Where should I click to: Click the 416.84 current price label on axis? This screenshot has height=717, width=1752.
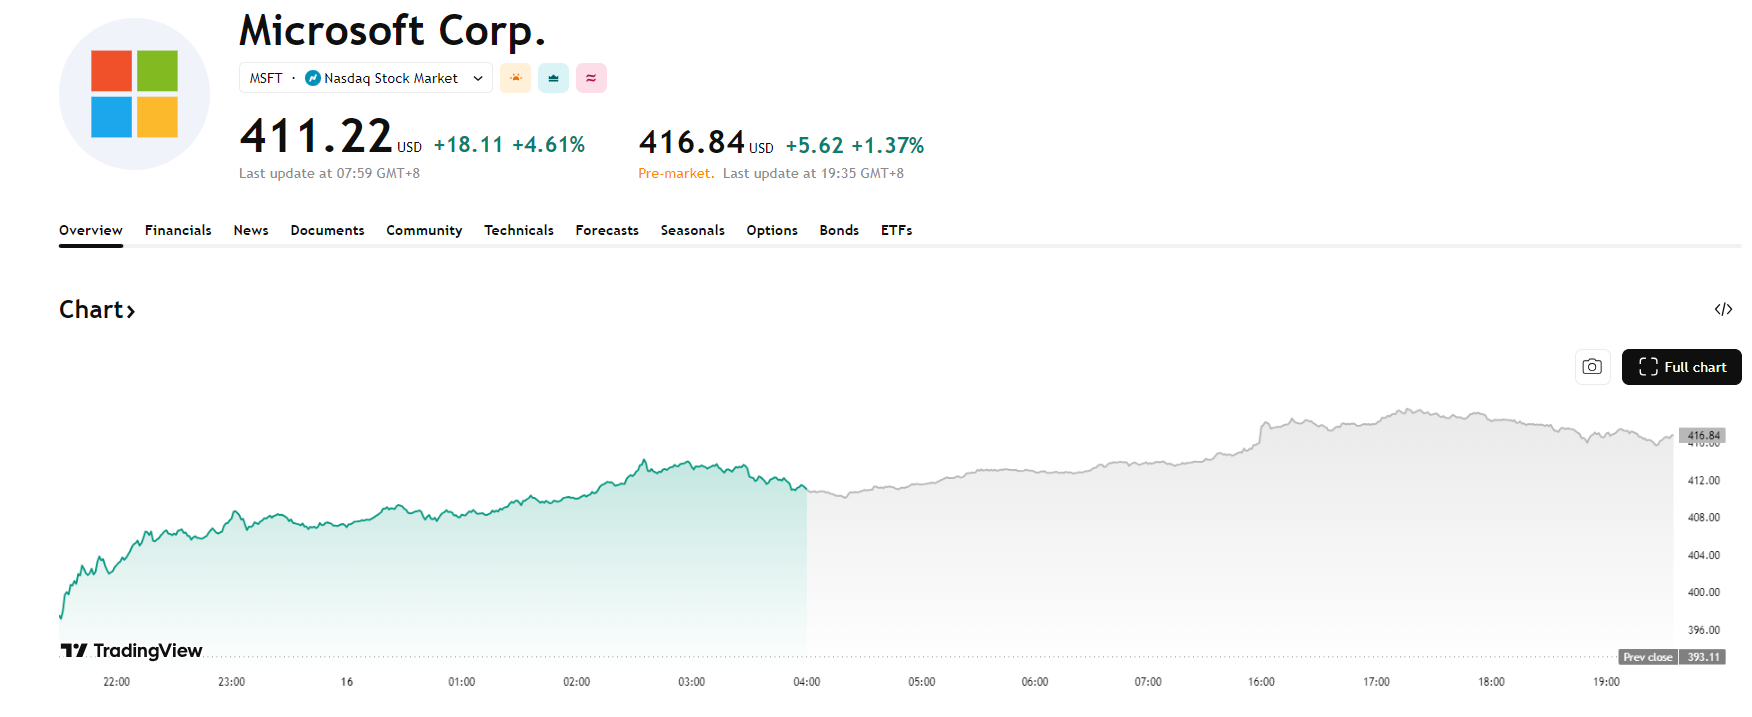(1703, 435)
